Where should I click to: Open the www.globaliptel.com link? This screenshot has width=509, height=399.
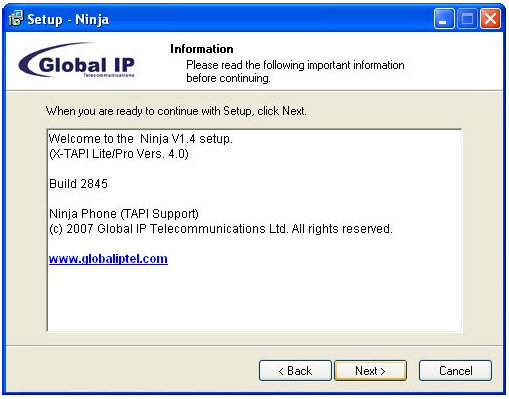(108, 259)
